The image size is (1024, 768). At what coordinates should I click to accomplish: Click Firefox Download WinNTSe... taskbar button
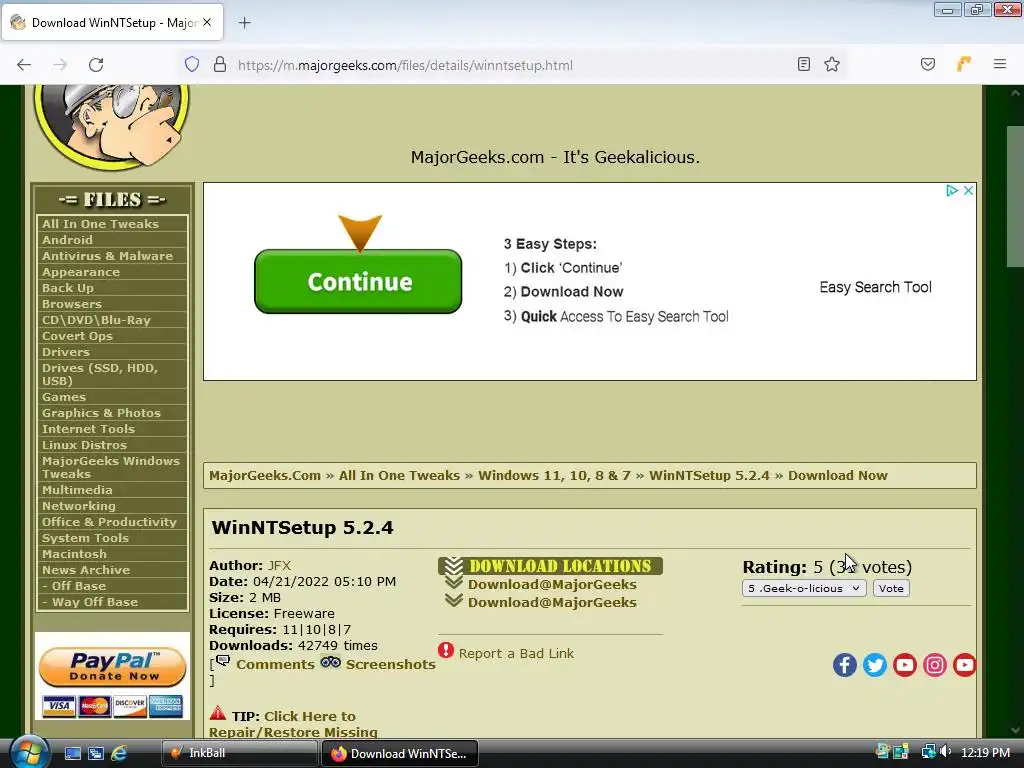tap(400, 753)
